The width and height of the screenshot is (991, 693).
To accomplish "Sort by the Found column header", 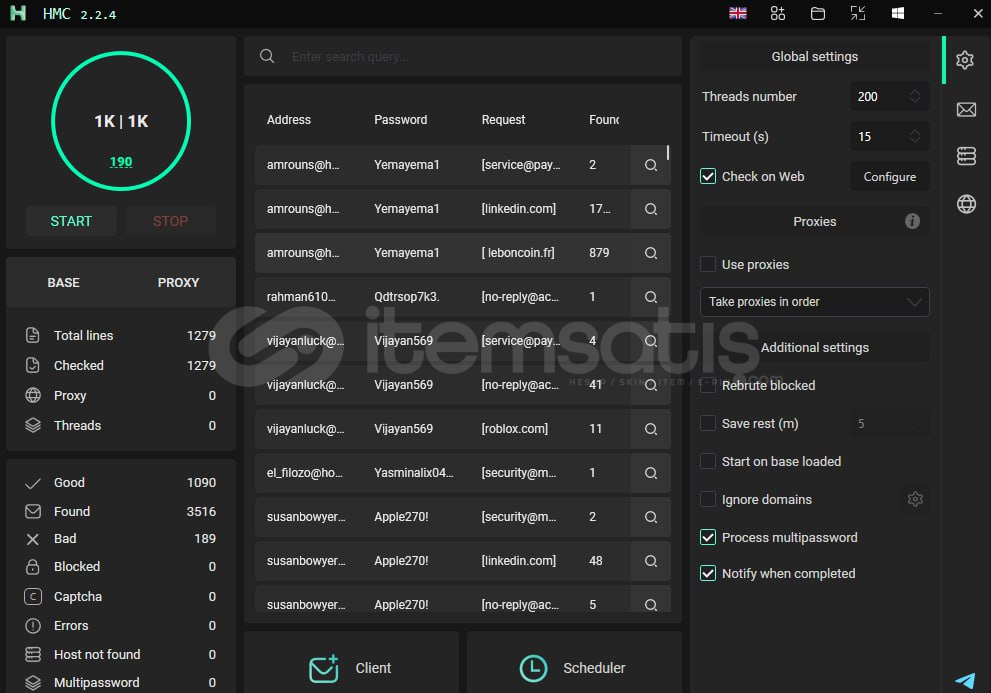I will point(604,120).
